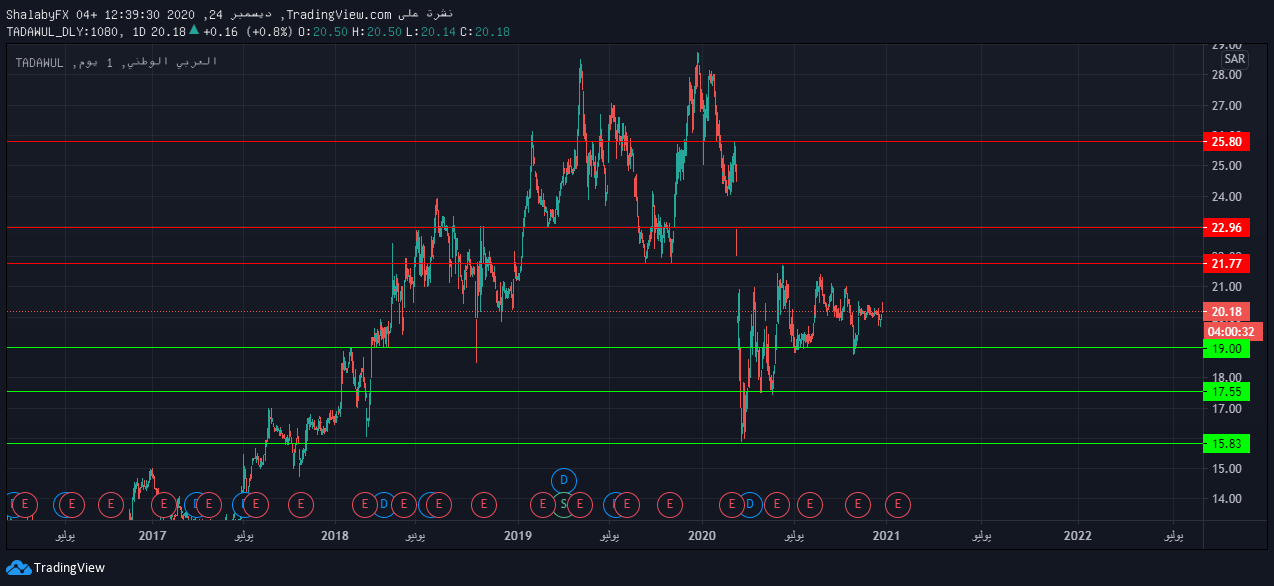The width and height of the screenshot is (1274, 586).
Task: Open the last E earnings marker past 2021
Action: pyautogui.click(x=898, y=505)
